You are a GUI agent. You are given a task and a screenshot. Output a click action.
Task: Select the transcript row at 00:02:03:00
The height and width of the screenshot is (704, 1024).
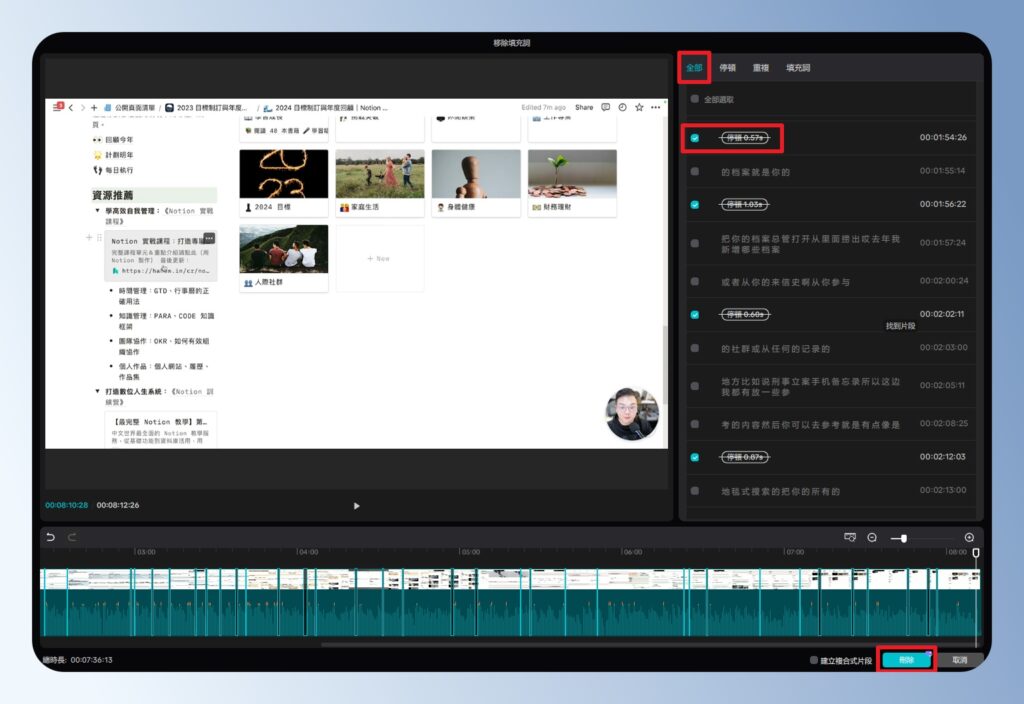tap(830, 348)
